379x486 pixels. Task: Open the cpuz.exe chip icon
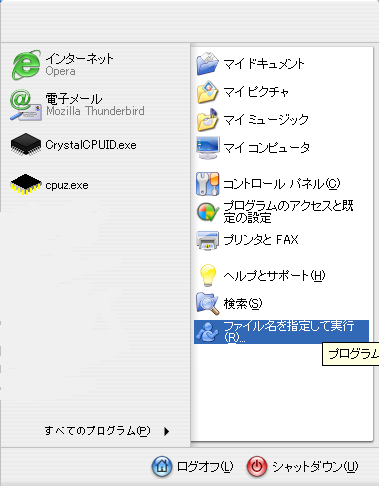click(x=26, y=184)
